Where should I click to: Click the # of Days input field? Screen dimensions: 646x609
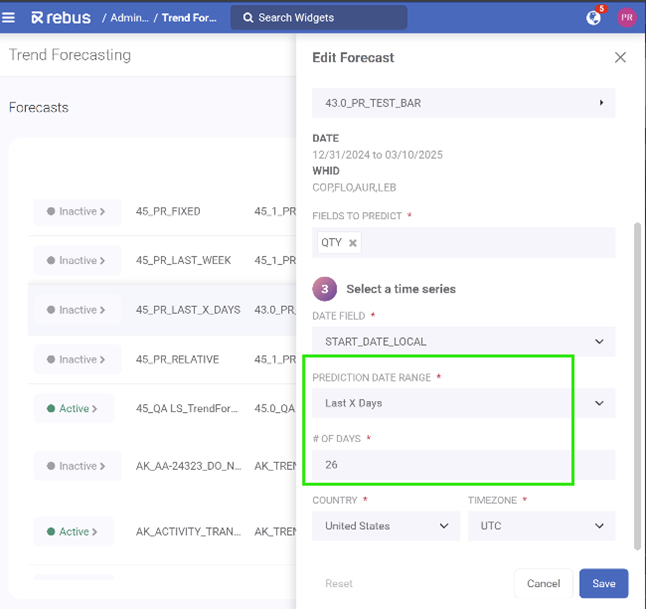click(x=440, y=465)
